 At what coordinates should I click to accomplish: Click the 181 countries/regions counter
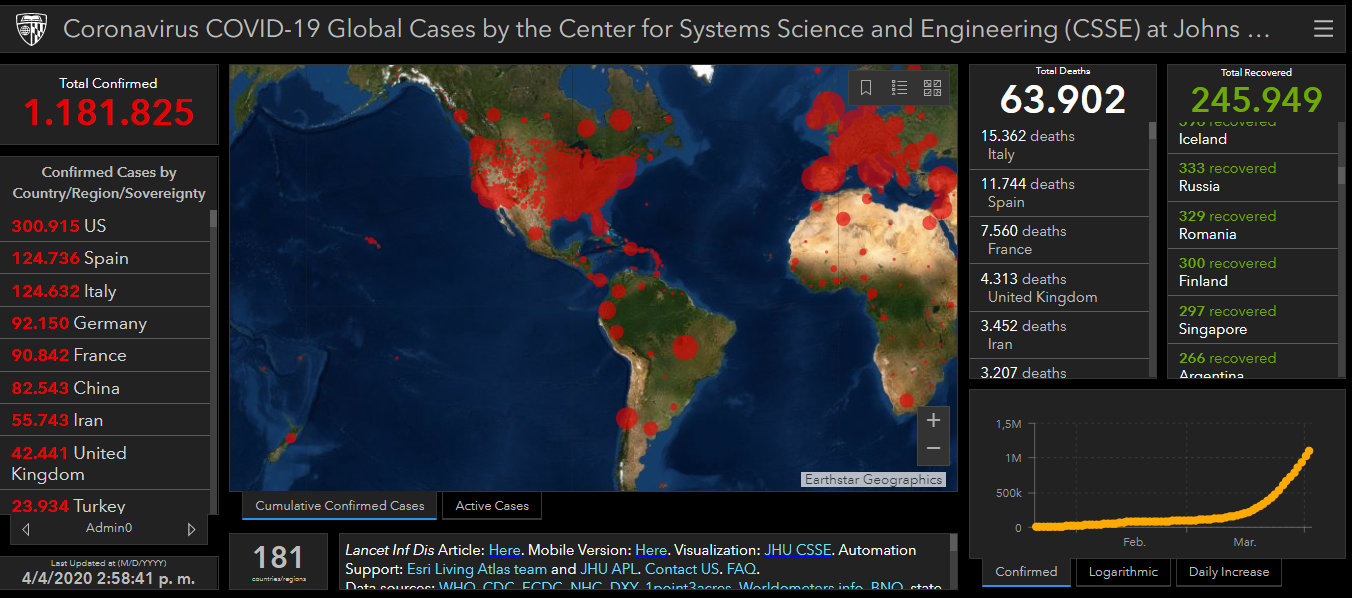pyautogui.click(x=279, y=561)
